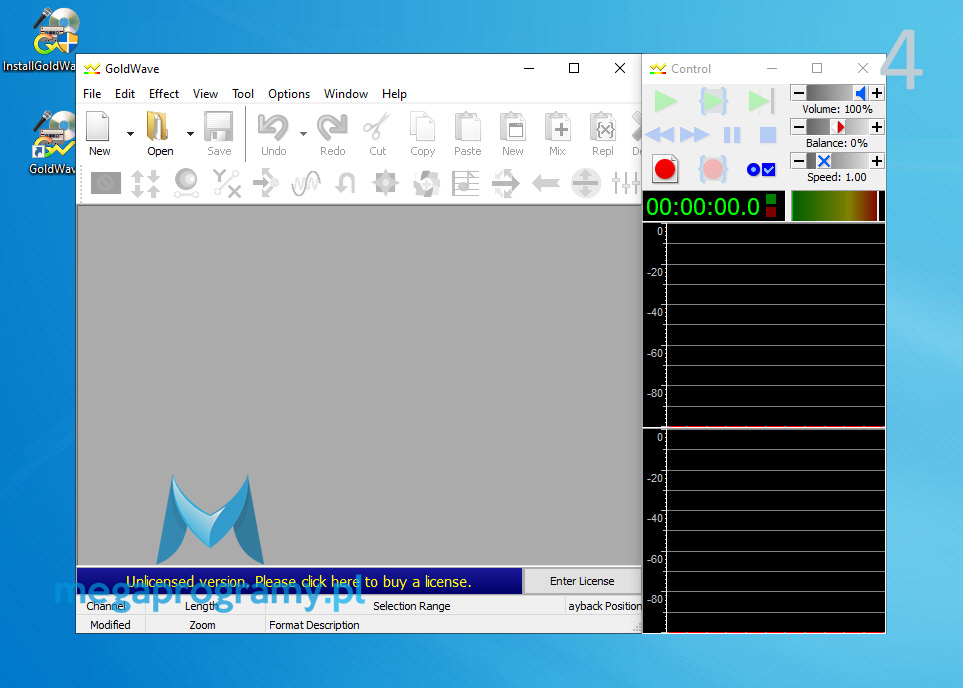Click the Y-X branch effect icon
The image size is (963, 688).
pos(226,183)
